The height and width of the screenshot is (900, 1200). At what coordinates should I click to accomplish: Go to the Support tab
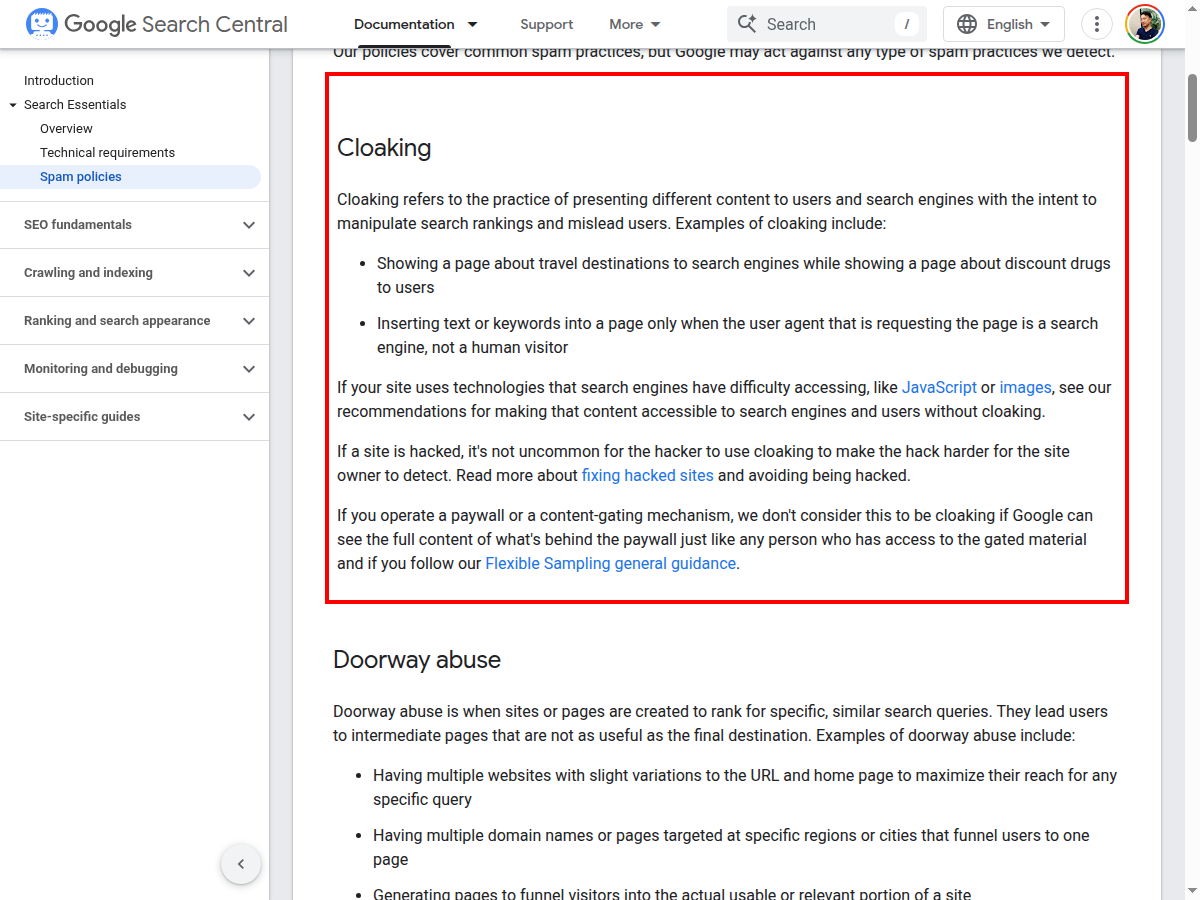coord(546,24)
